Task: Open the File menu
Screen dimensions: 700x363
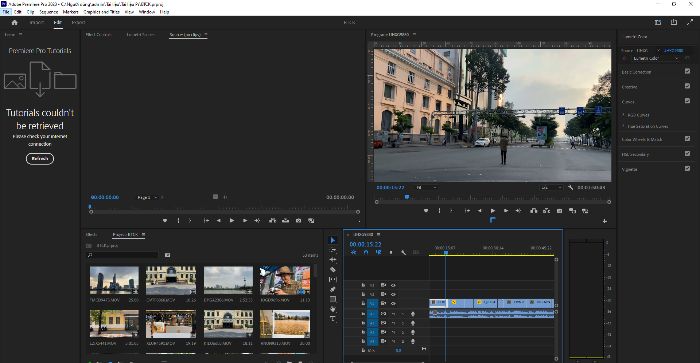Action: (6, 12)
